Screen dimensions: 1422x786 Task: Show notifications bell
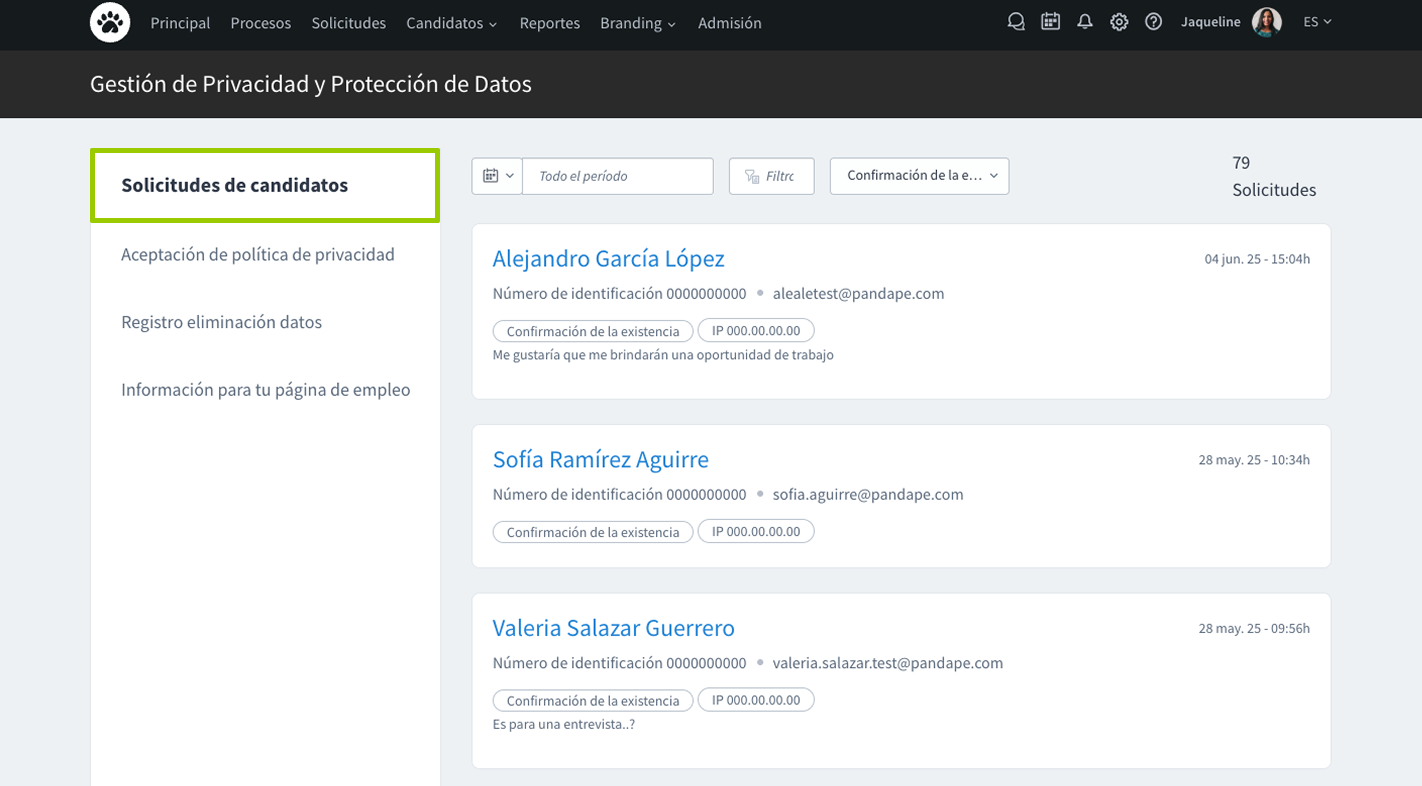tap(1085, 22)
